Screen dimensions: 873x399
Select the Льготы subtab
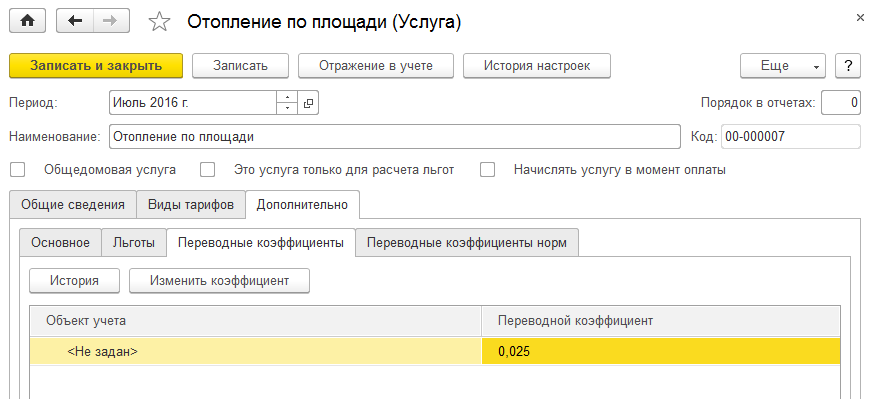[x=134, y=243]
